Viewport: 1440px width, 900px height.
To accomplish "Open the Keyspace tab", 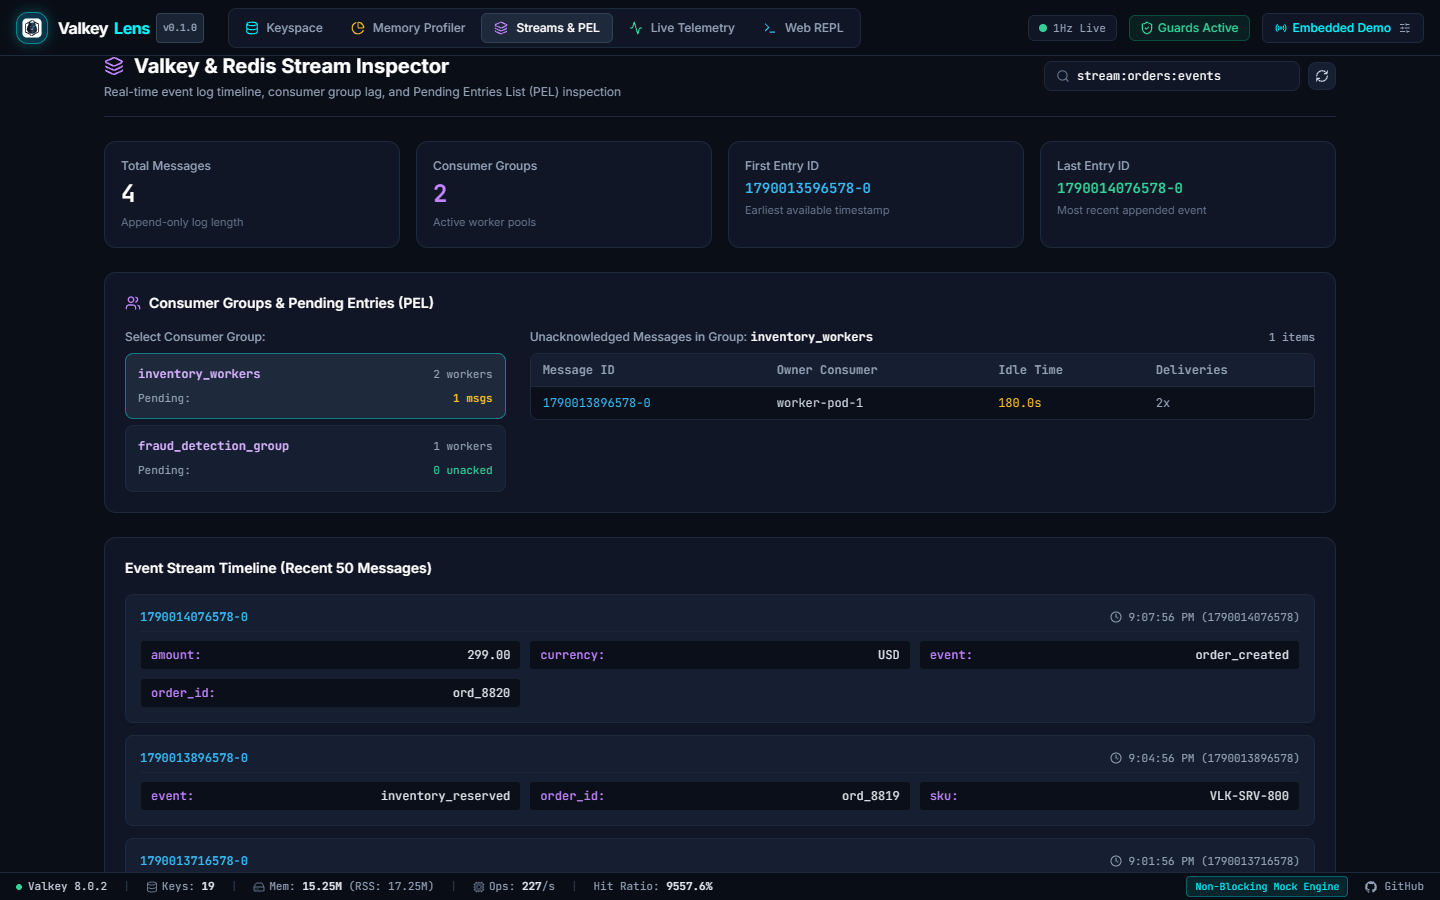I will tap(284, 28).
